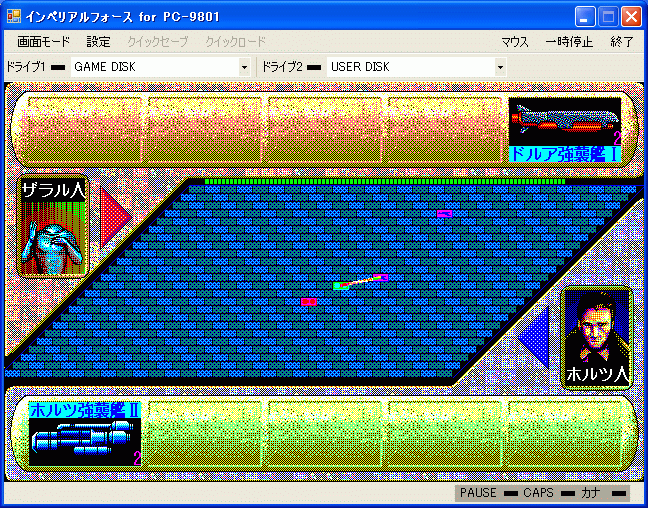Click the app icon in the title bar
This screenshot has height=508, width=648.
tap(14, 16)
